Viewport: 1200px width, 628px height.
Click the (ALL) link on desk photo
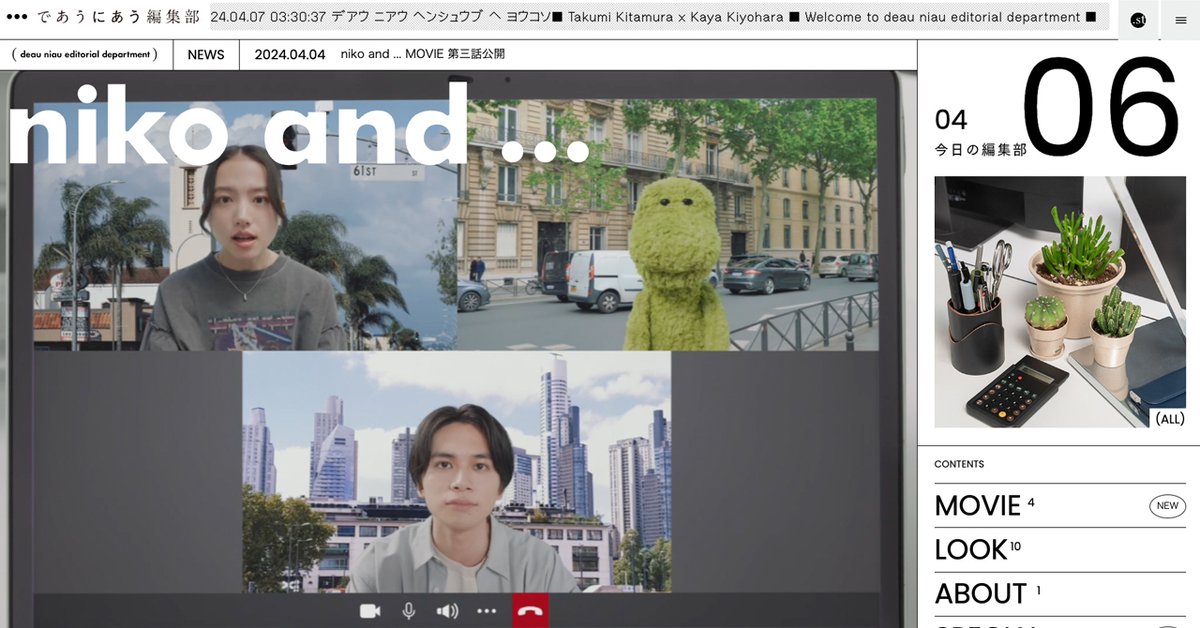click(x=1169, y=420)
